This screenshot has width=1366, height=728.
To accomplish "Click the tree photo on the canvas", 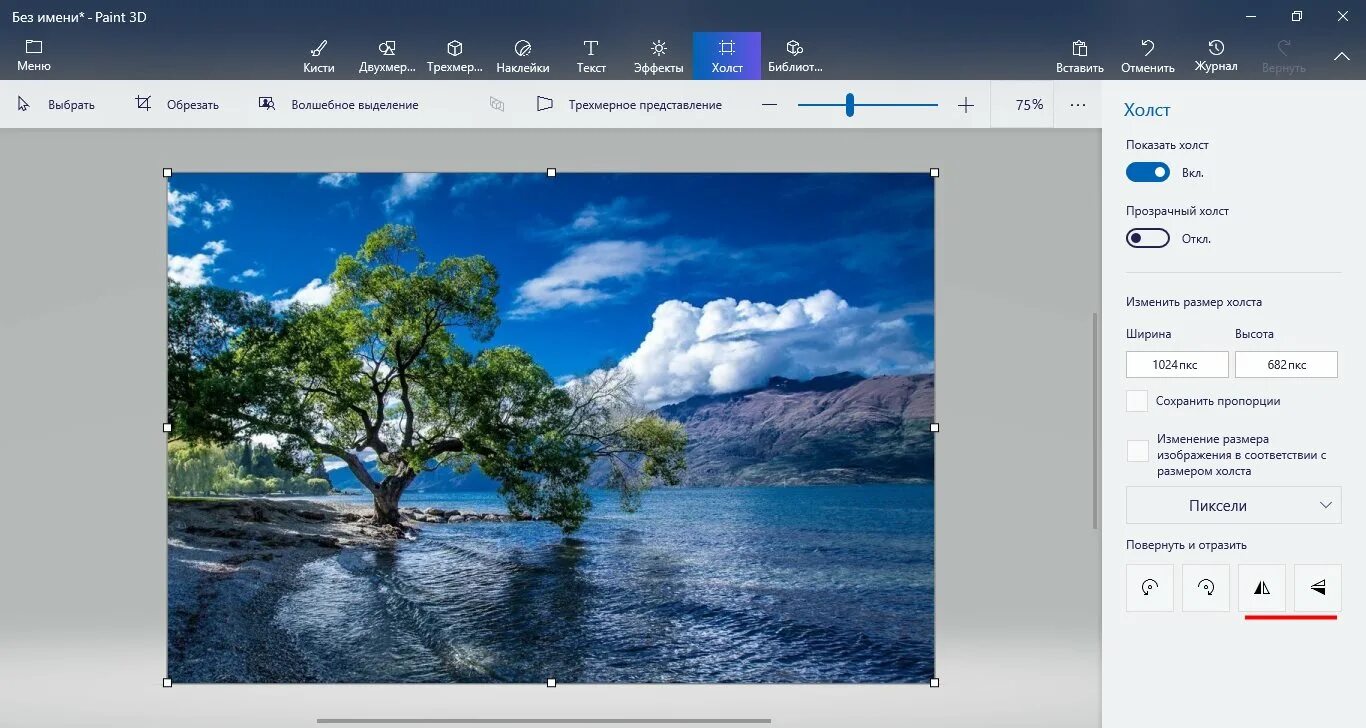I will (x=551, y=427).
